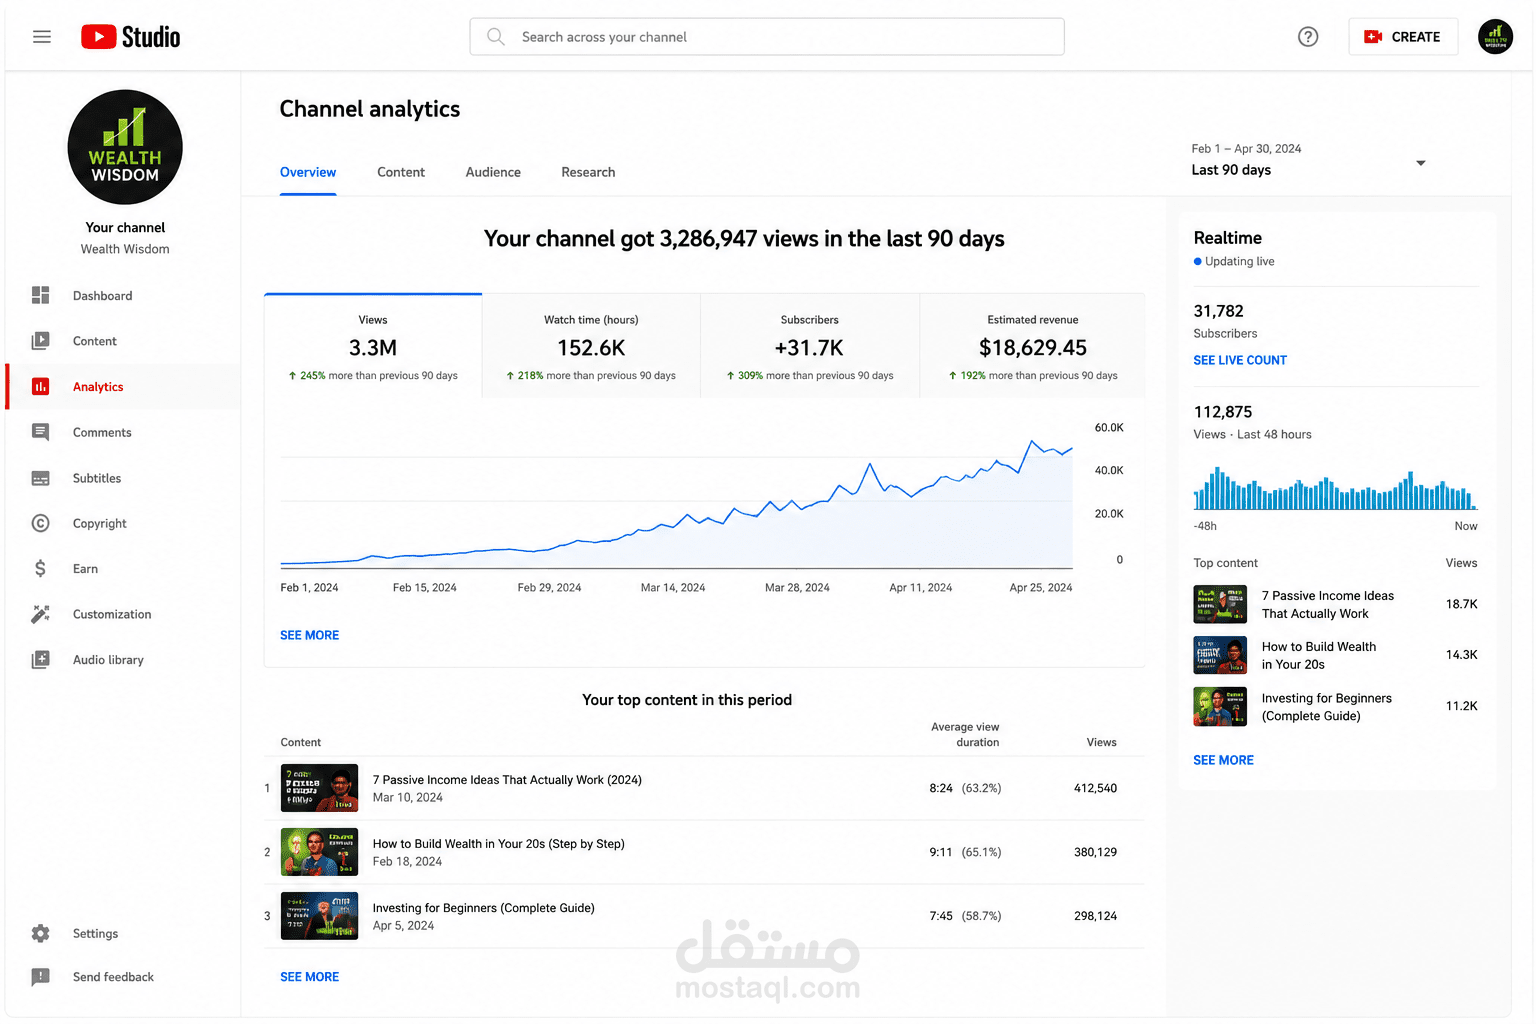Switch to the Overview tab

coord(308,172)
